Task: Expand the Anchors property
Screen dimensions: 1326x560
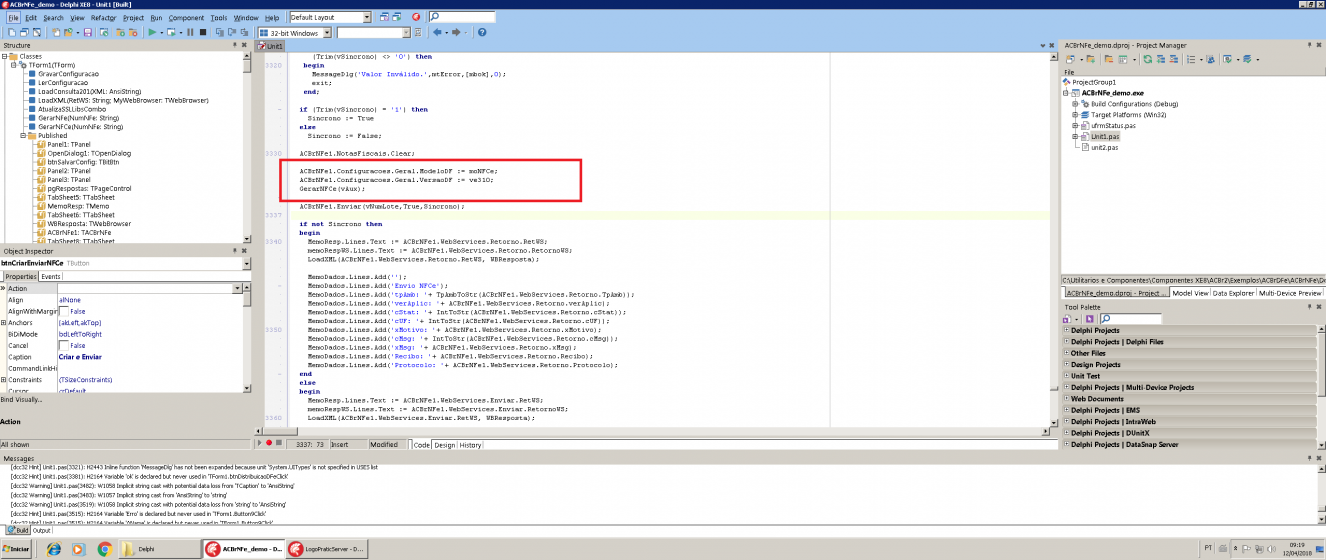Action: coord(4,323)
